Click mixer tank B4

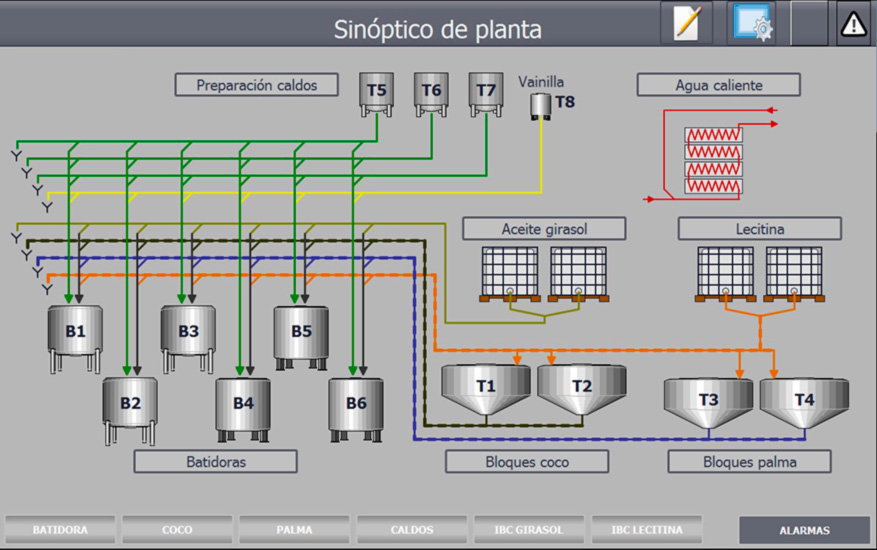click(x=243, y=406)
